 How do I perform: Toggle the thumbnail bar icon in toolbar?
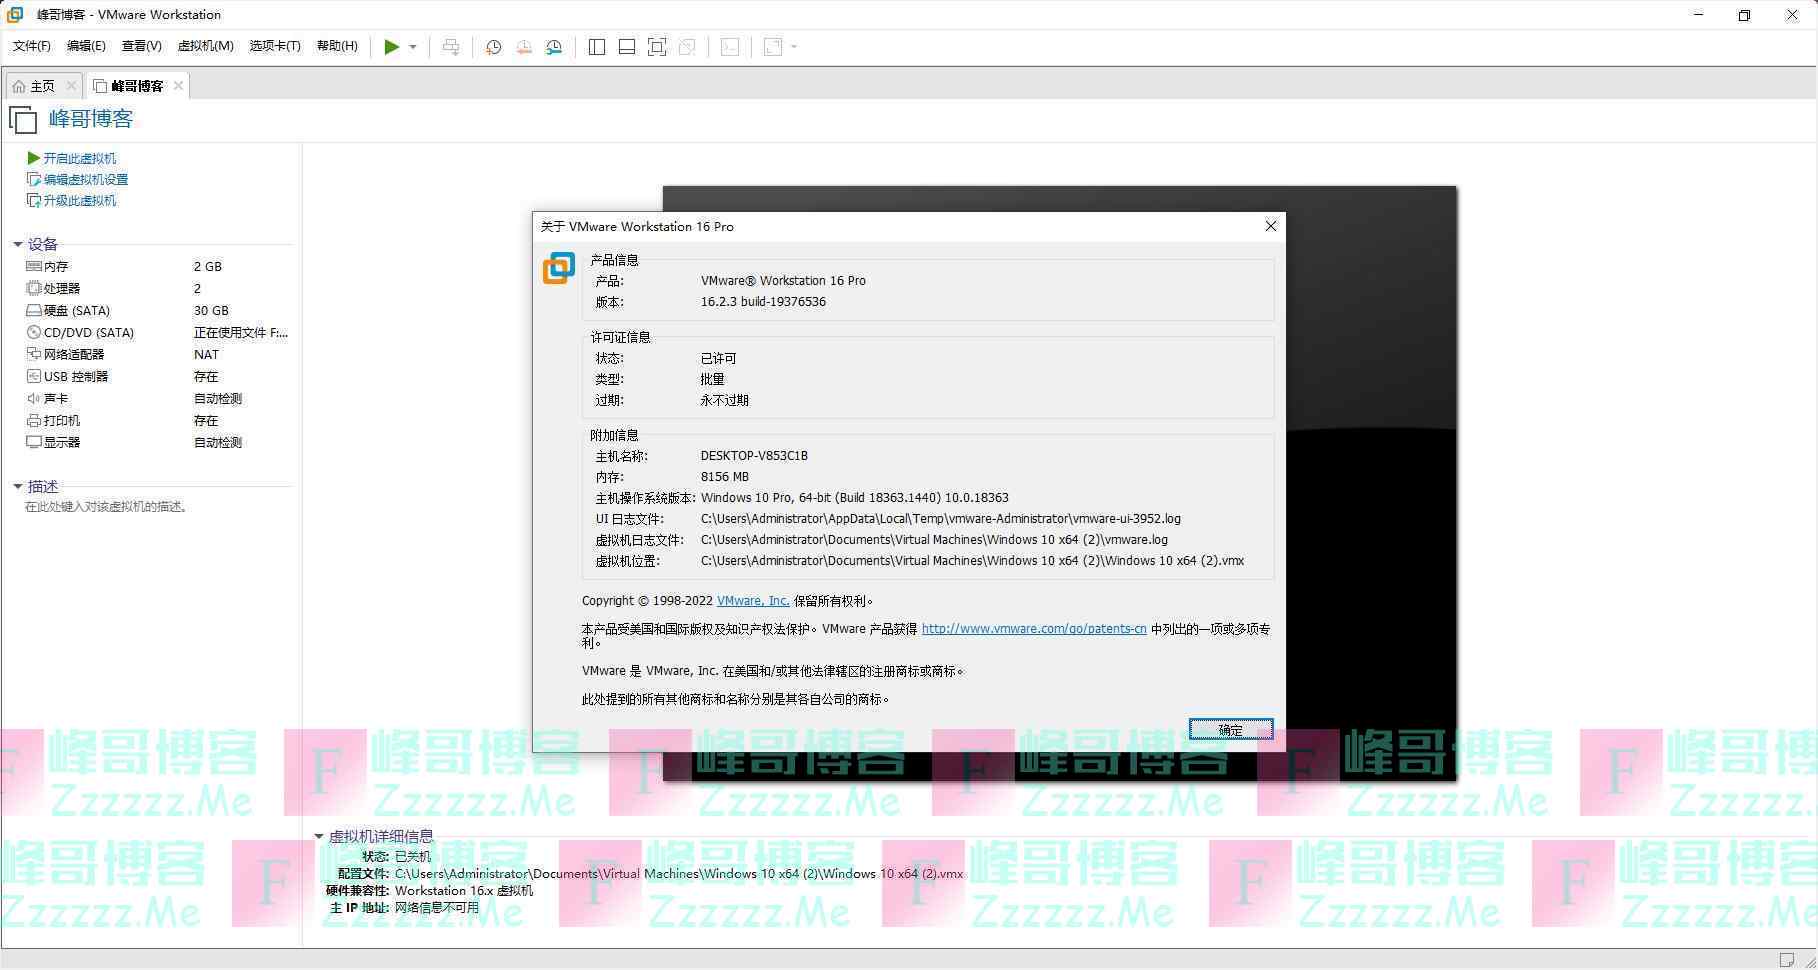tap(627, 47)
